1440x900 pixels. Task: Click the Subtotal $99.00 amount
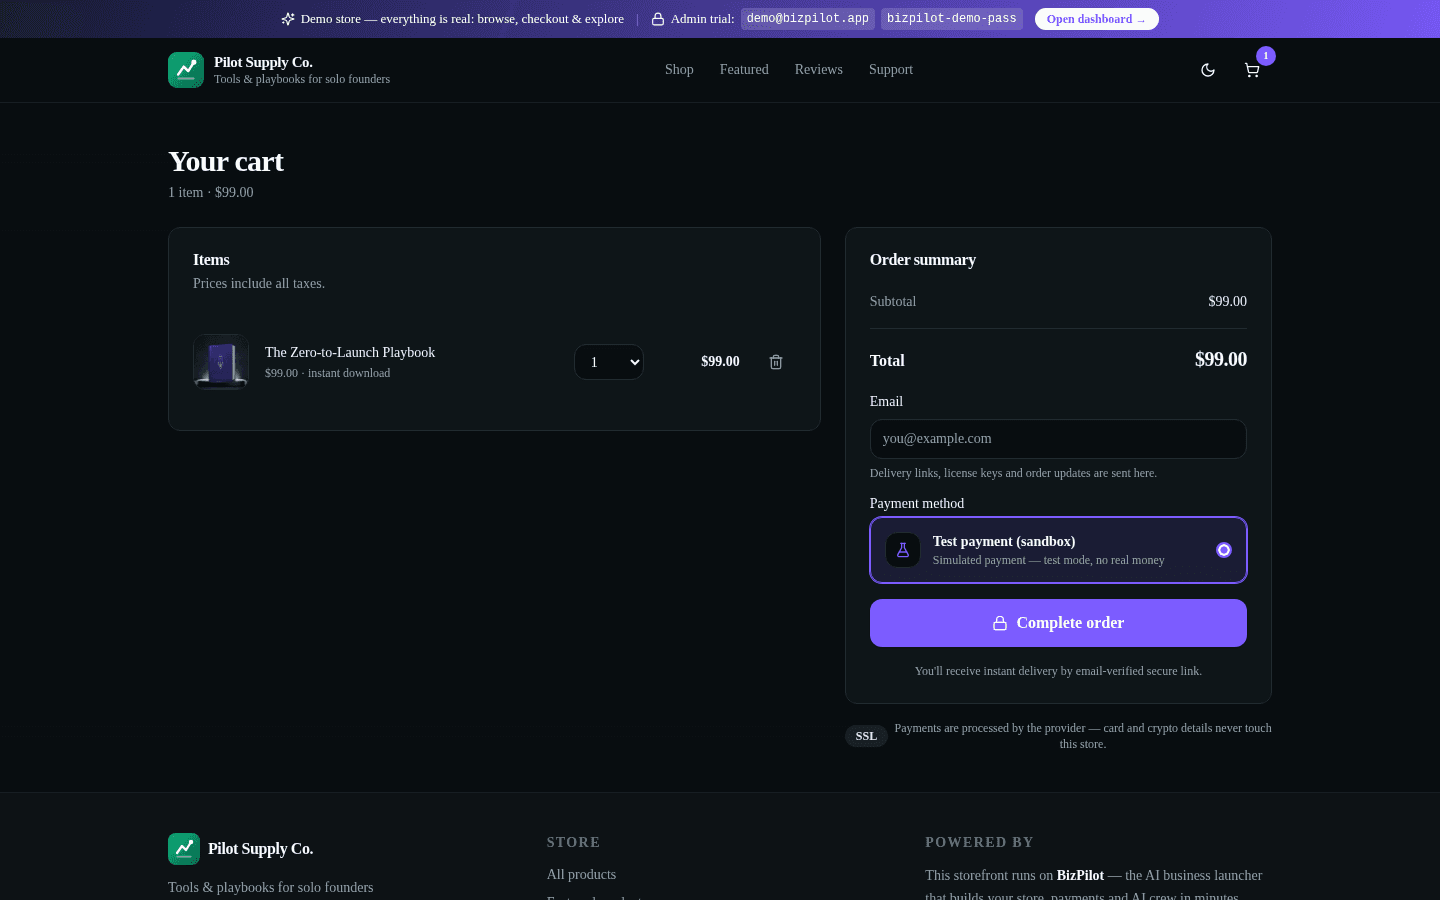tap(1228, 301)
